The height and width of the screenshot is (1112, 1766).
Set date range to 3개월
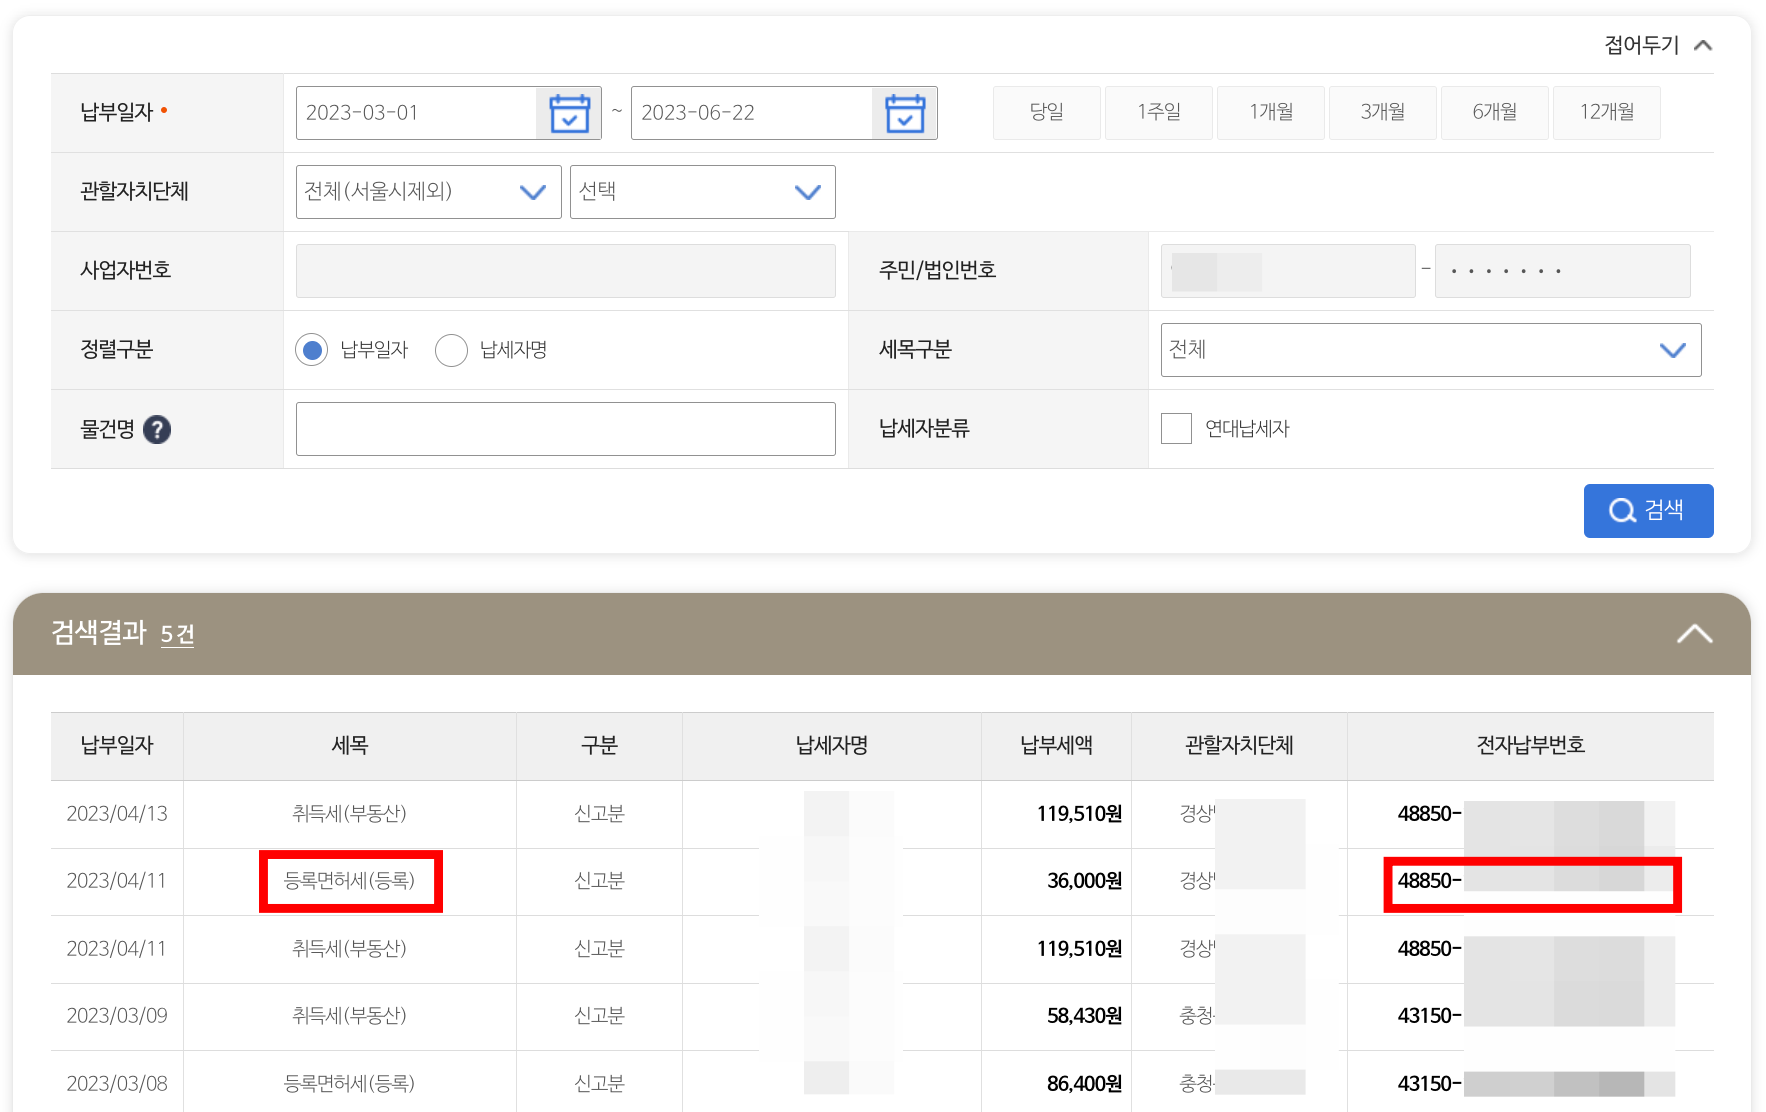coord(1382,113)
